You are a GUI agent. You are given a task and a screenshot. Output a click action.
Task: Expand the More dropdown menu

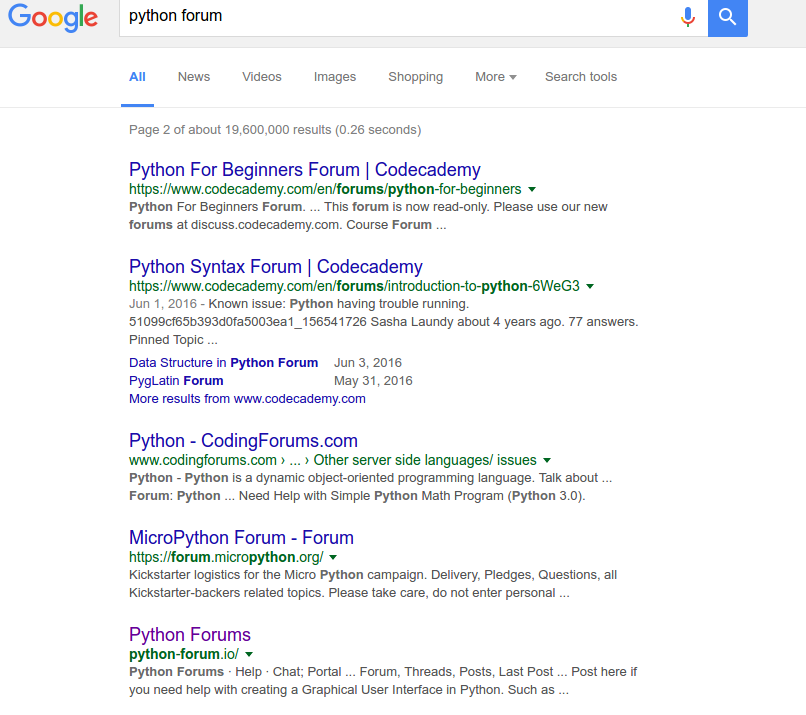[x=495, y=77]
